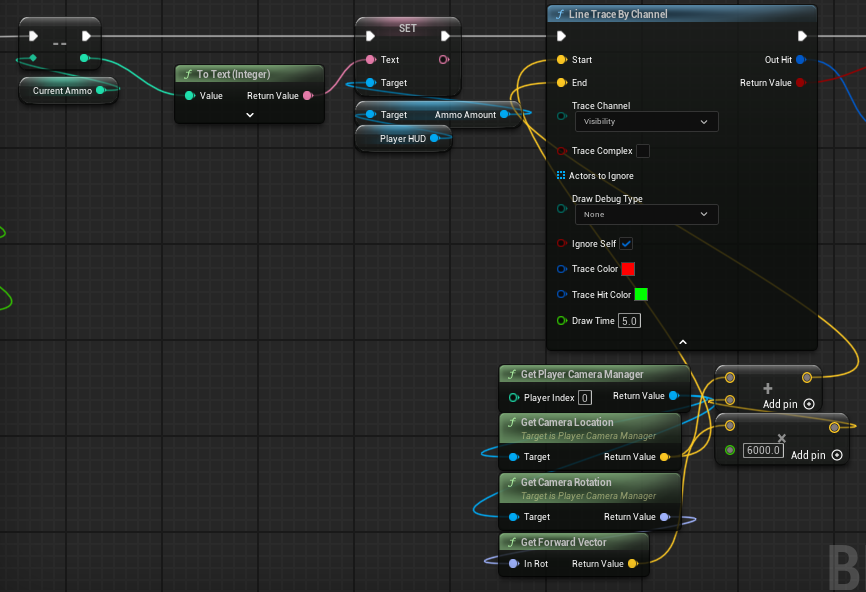Click the Trace Hit Color input pin
The image size is (866, 592).
562,294
